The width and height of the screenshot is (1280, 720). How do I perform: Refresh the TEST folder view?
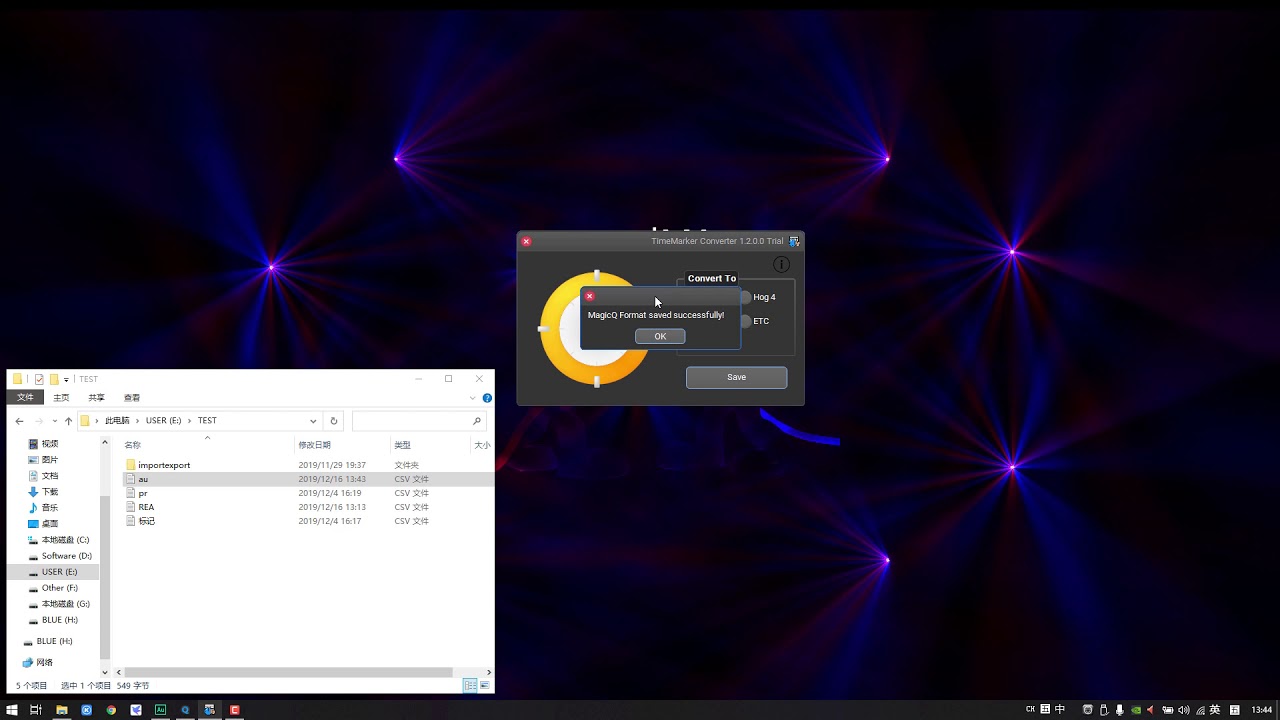click(x=334, y=421)
